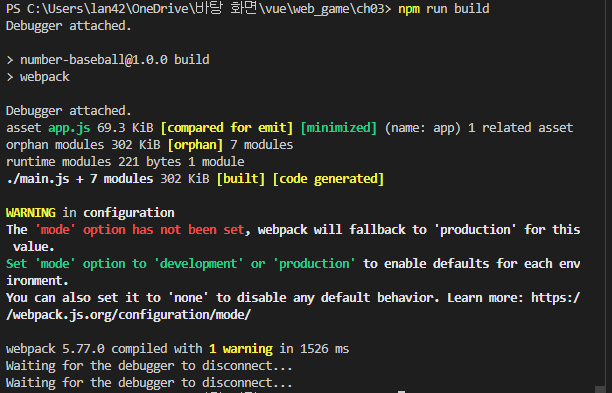Click the yellow 'WARNING' word
The height and width of the screenshot is (393, 612).
(30, 213)
